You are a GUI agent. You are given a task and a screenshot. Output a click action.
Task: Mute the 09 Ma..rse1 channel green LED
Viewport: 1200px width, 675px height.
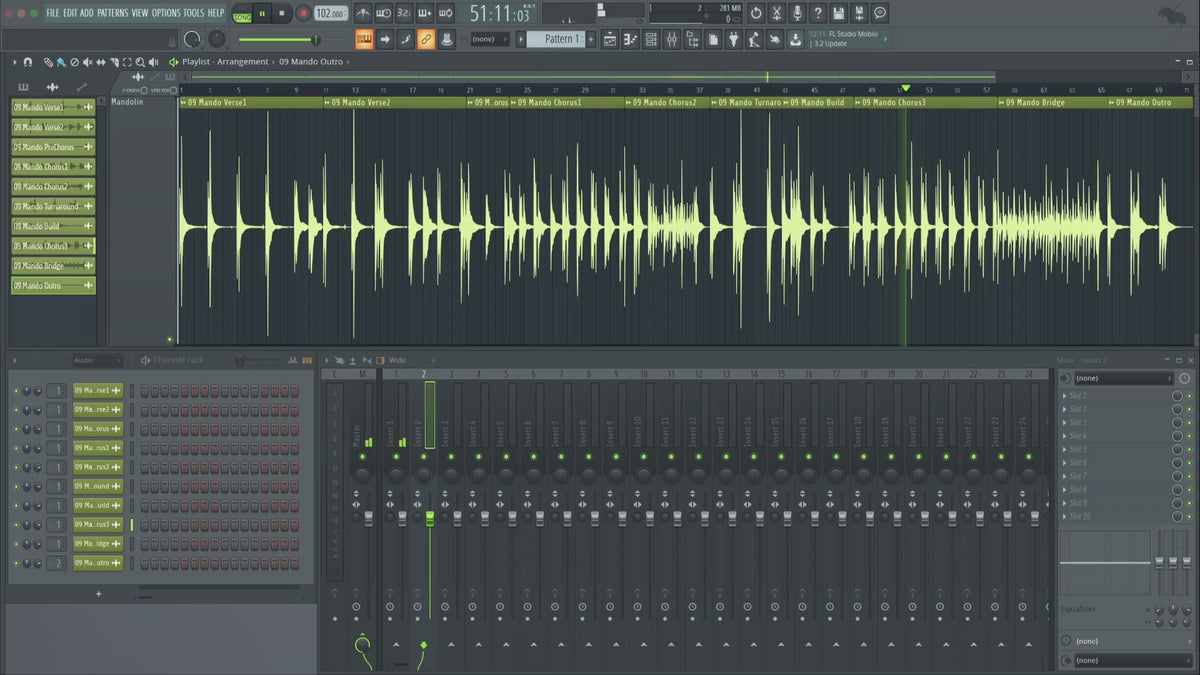click(x=16, y=391)
